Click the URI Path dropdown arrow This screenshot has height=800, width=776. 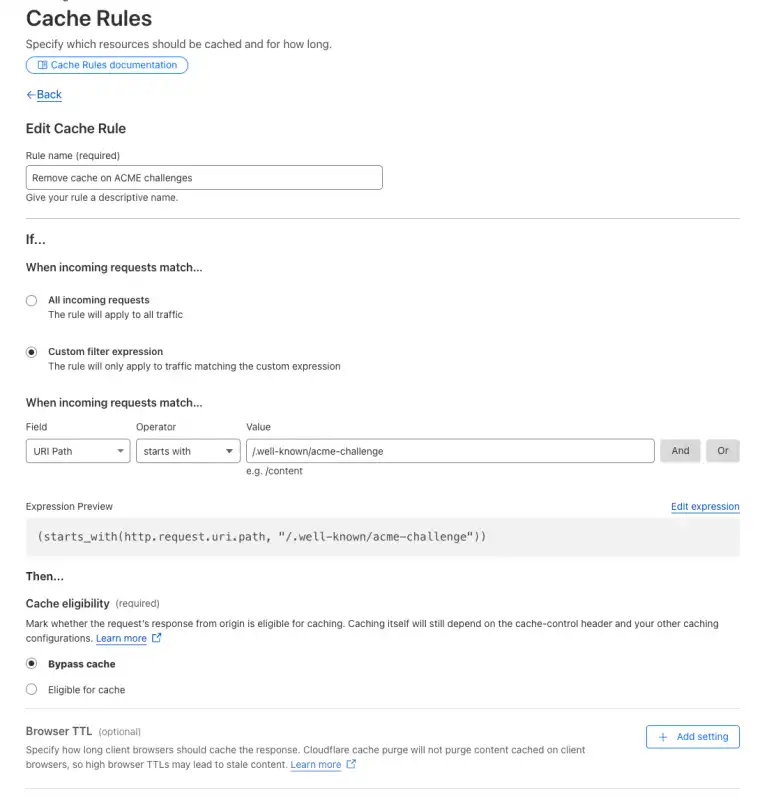(120, 451)
